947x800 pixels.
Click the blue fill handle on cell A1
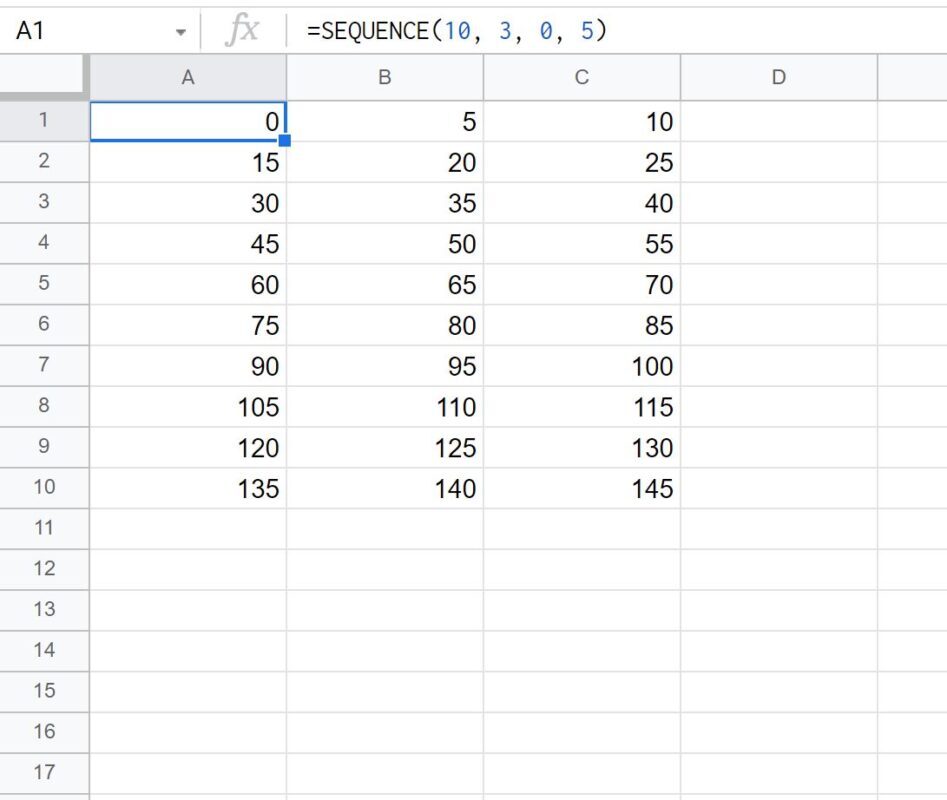284,141
